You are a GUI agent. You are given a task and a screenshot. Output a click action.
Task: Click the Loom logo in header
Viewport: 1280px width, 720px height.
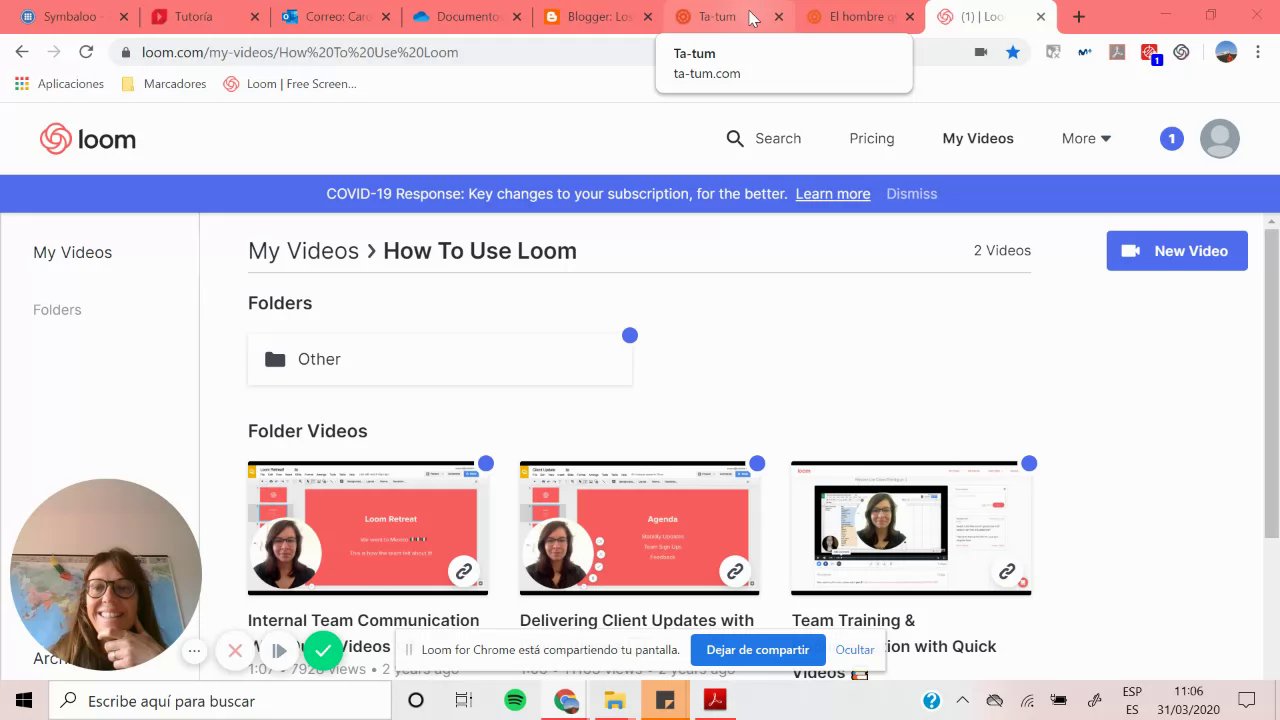coord(88,139)
